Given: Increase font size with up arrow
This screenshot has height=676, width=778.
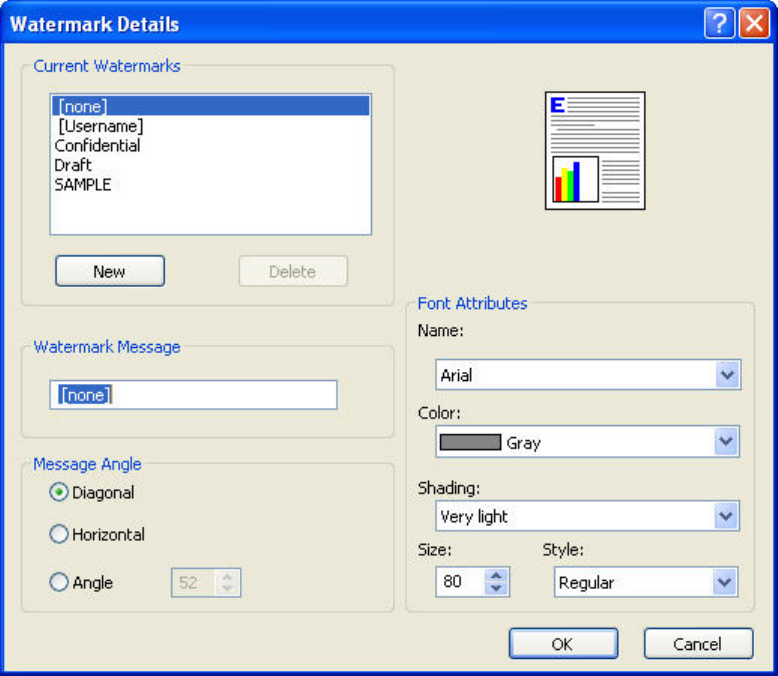Looking at the screenshot, I should (497, 575).
